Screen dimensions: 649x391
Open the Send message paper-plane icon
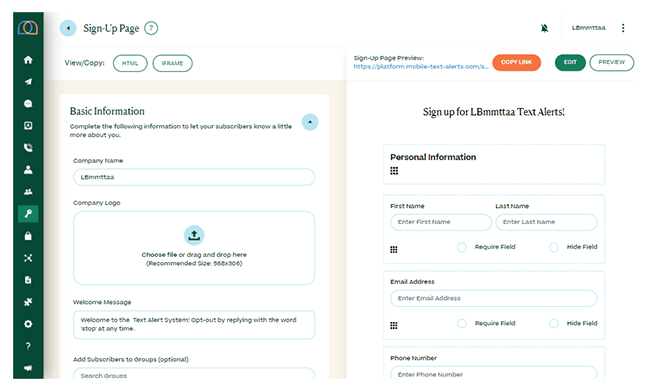(x=28, y=82)
